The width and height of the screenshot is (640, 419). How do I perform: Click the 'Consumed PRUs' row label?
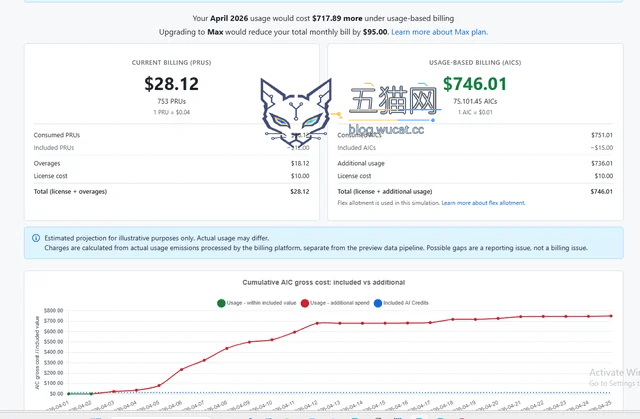[57, 135]
